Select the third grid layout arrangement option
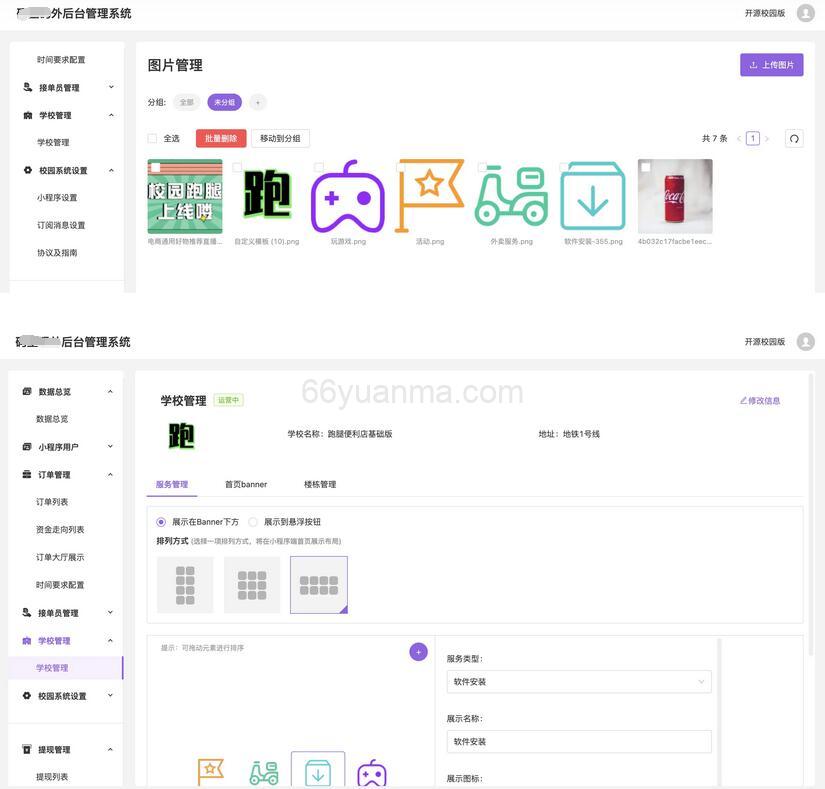Image resolution: width=825 pixels, height=789 pixels. coord(319,586)
